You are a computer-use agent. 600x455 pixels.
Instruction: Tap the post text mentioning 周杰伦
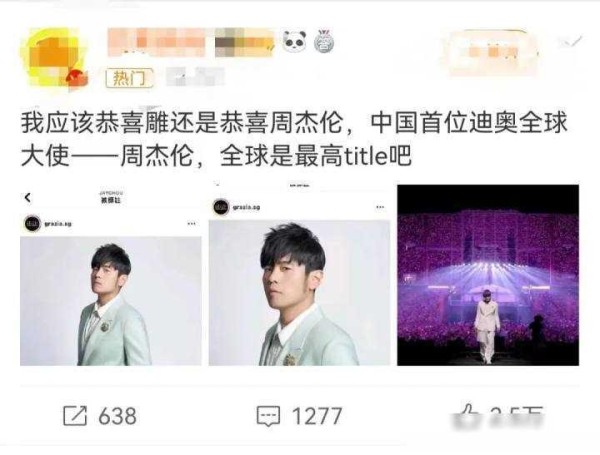pyautogui.click(x=293, y=139)
